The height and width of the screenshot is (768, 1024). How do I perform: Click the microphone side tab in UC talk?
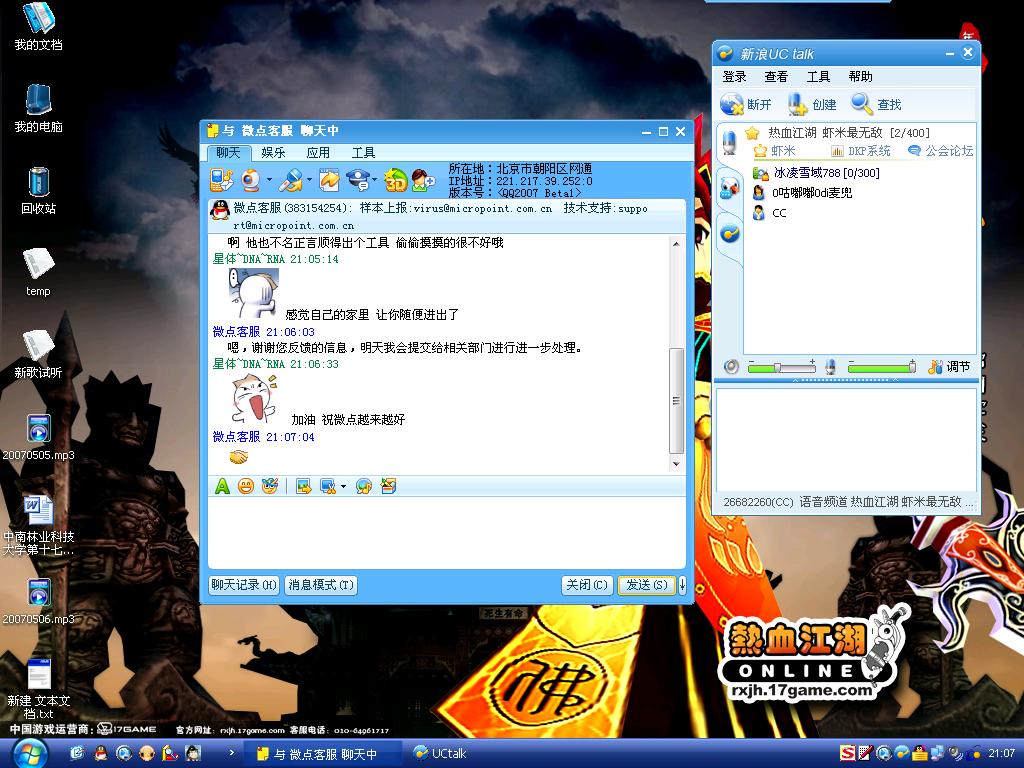[x=729, y=142]
